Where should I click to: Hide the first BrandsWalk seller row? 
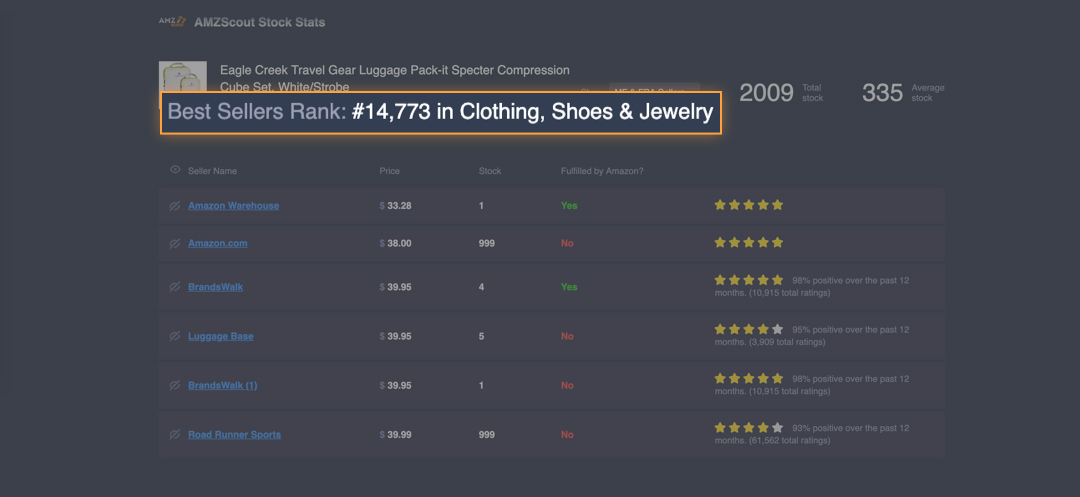click(x=175, y=287)
